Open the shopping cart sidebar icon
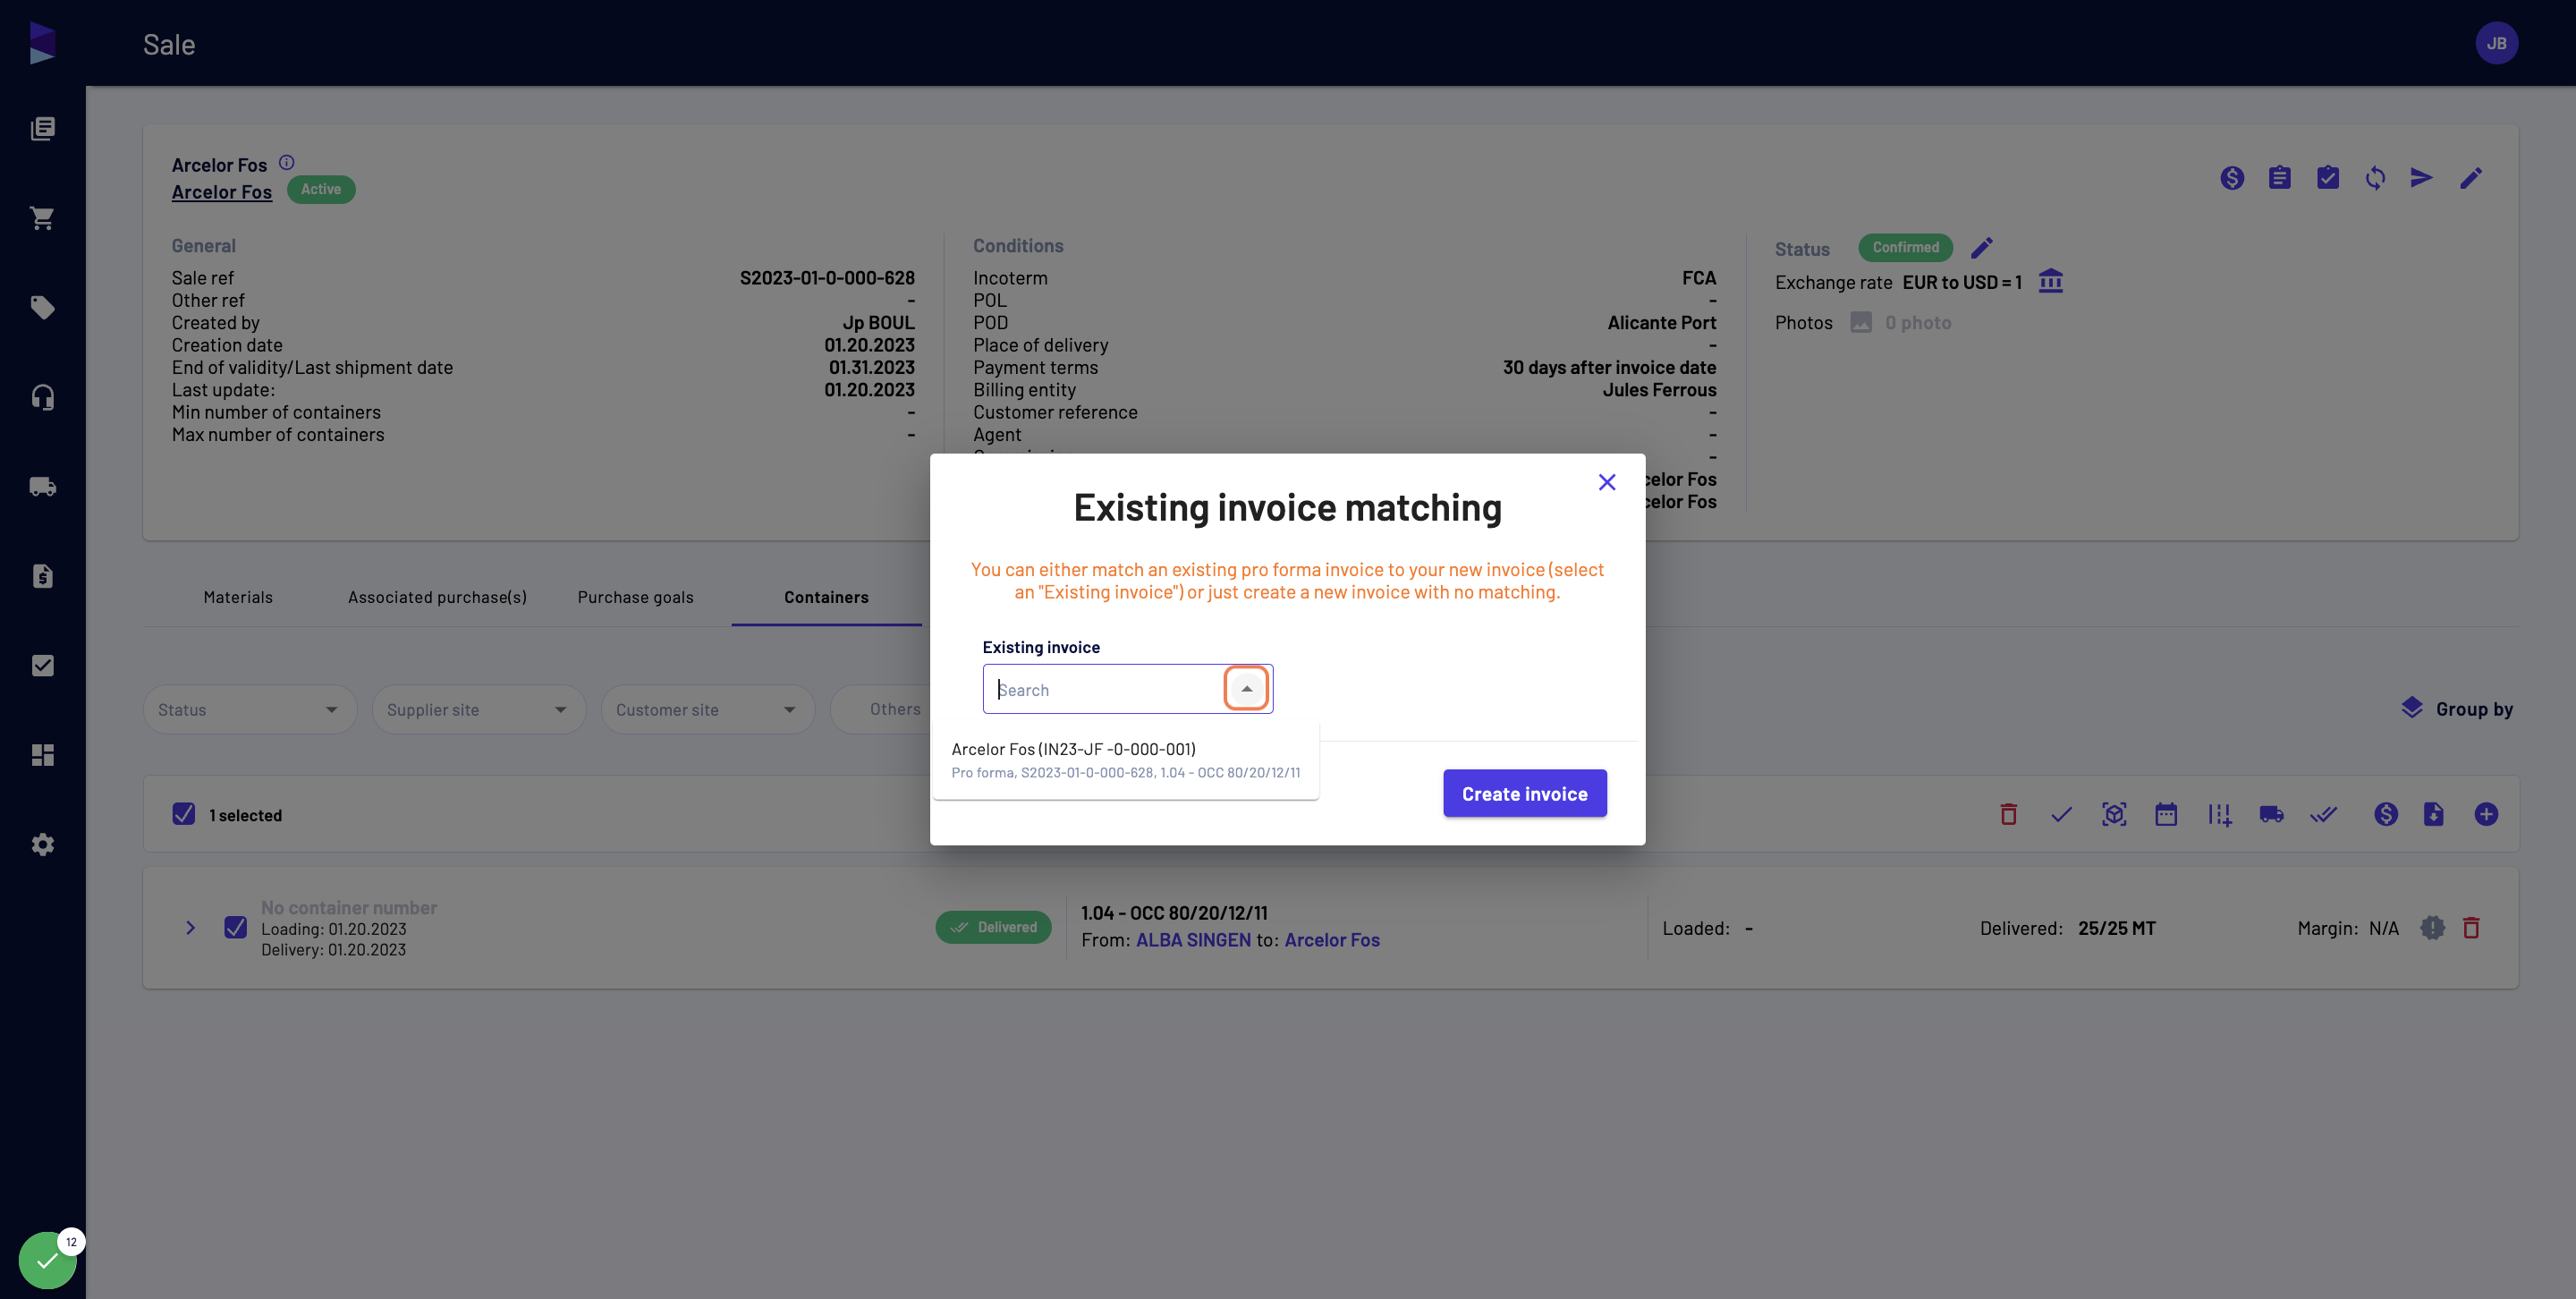The image size is (2576, 1299). pyautogui.click(x=42, y=218)
